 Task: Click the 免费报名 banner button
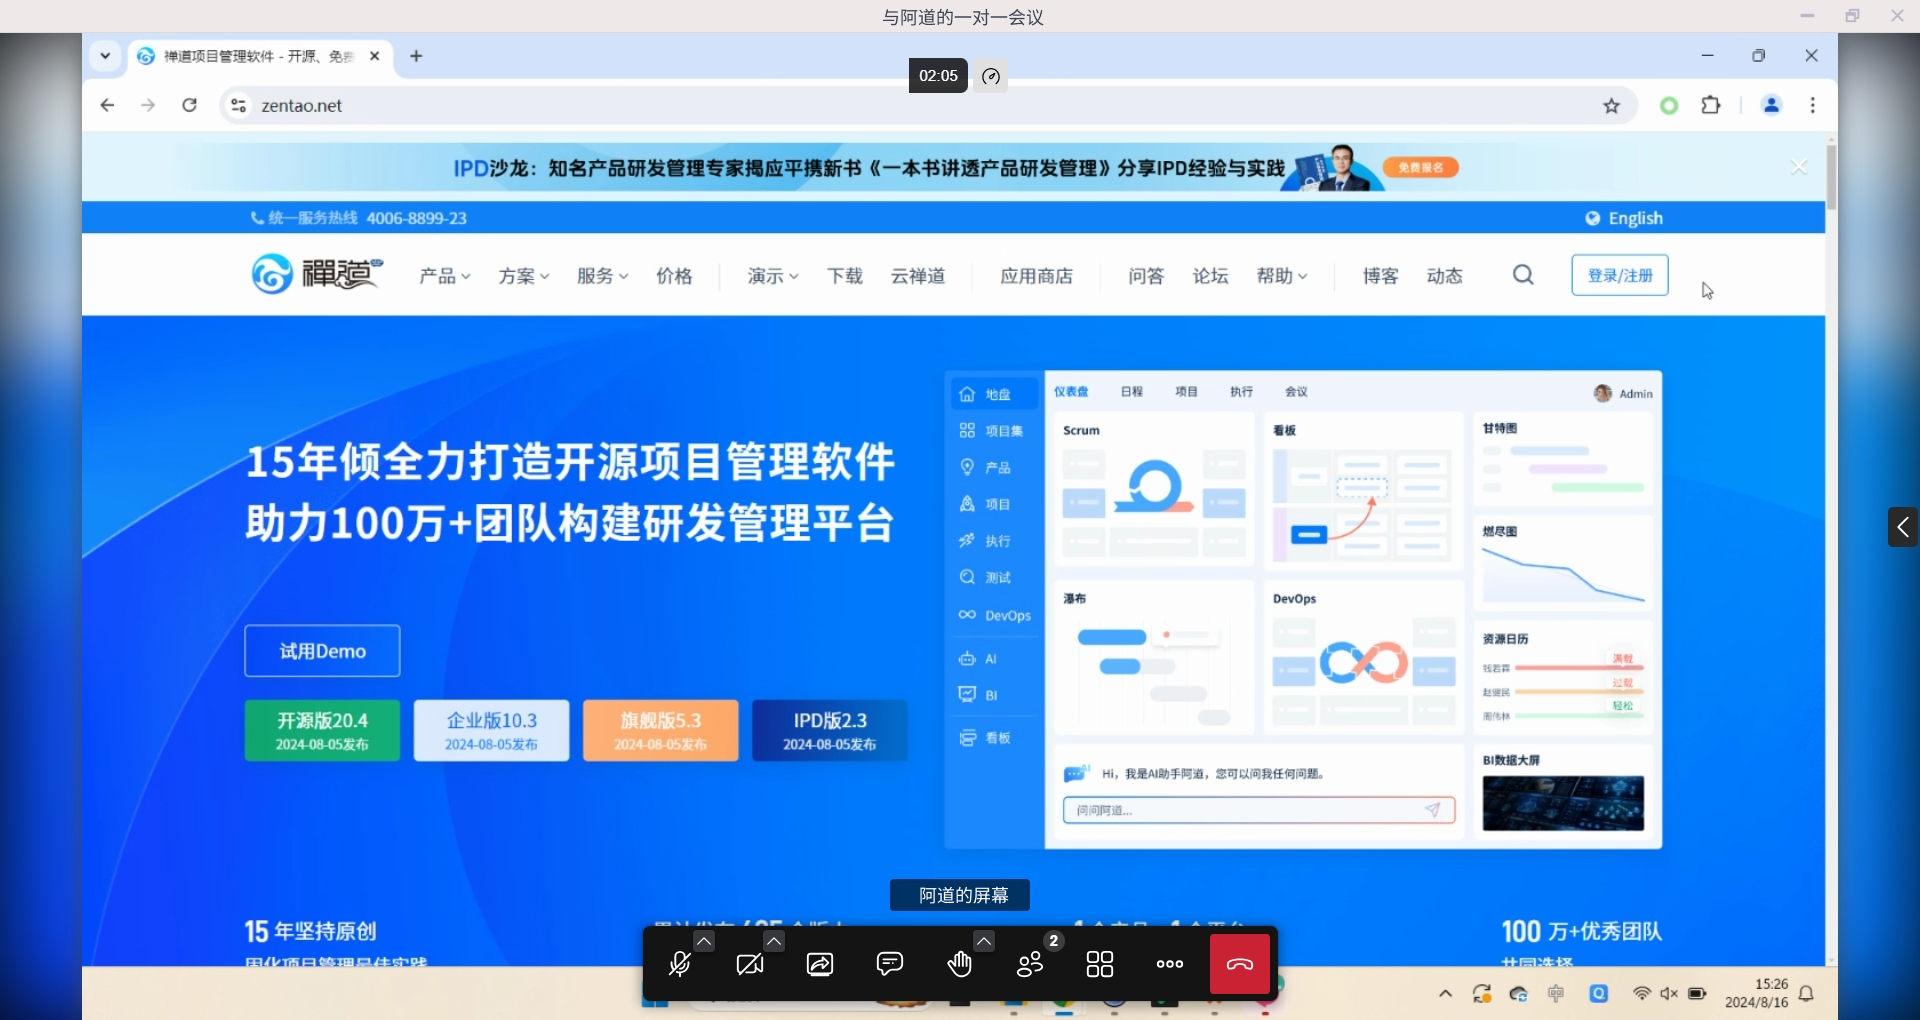pyautogui.click(x=1421, y=167)
